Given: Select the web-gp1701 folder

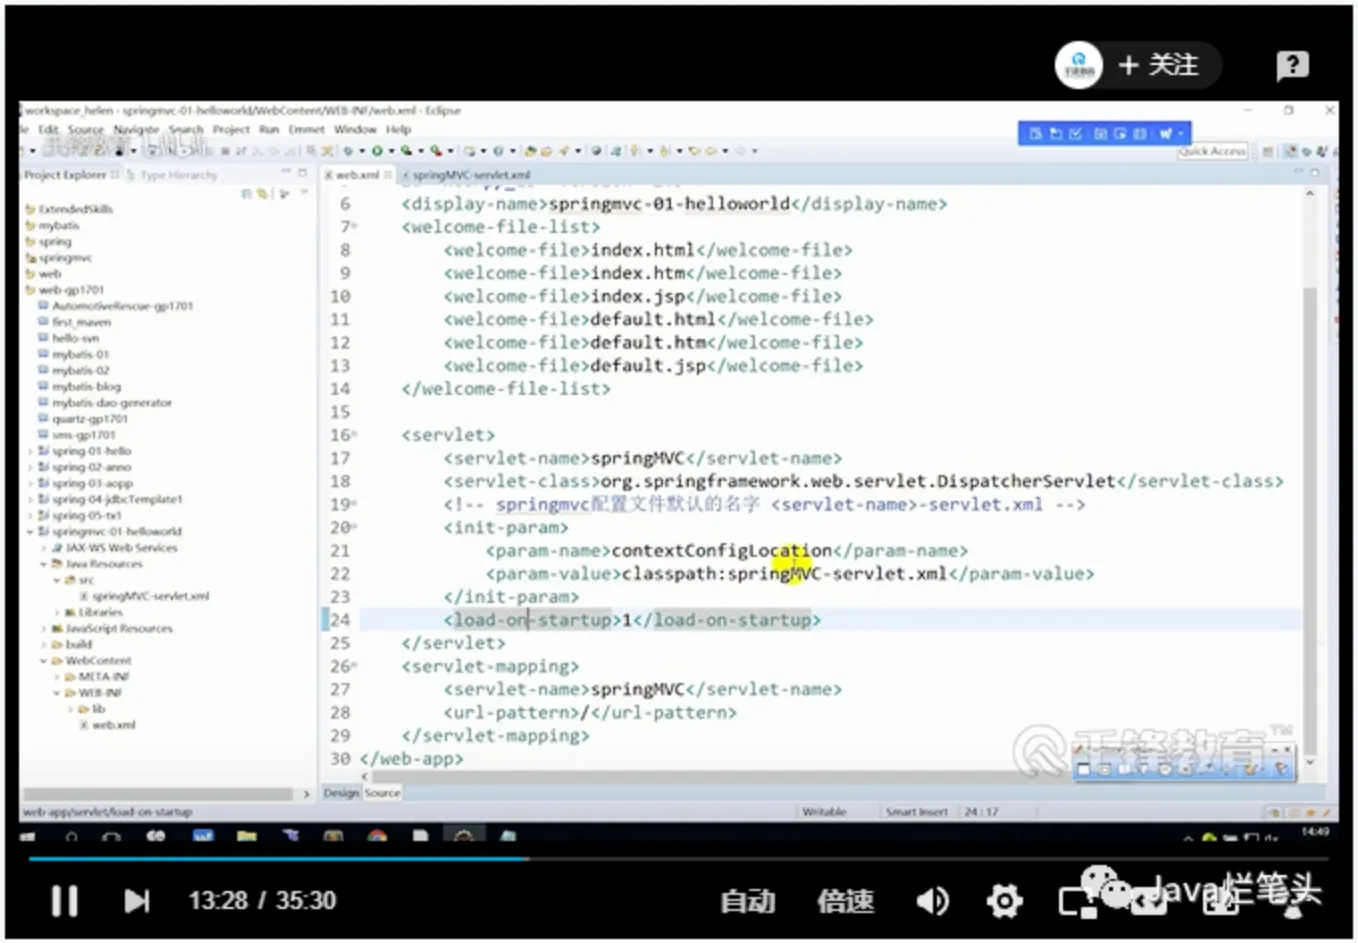Looking at the screenshot, I should (x=64, y=289).
